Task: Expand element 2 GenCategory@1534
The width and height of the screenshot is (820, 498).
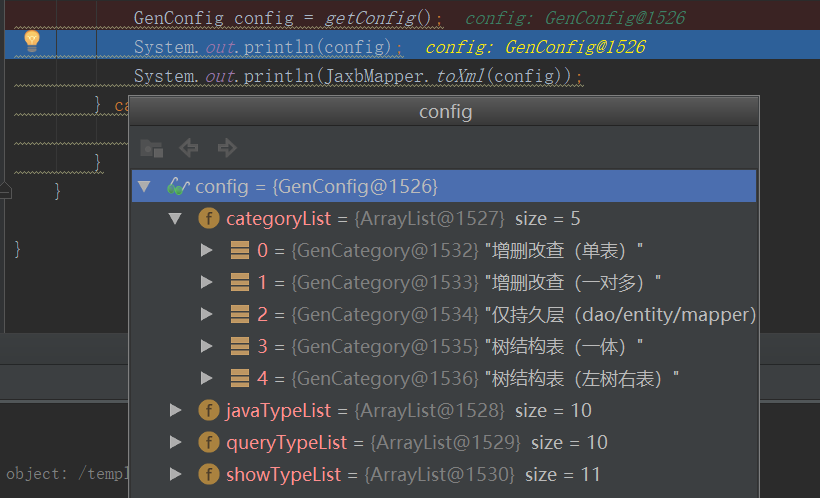Action: point(207,314)
